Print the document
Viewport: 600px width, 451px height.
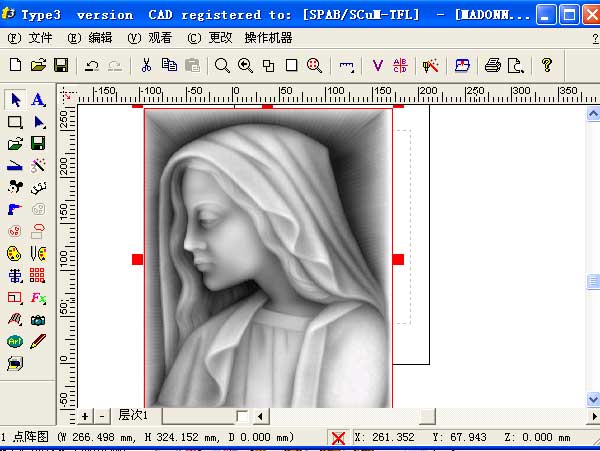tap(493, 65)
